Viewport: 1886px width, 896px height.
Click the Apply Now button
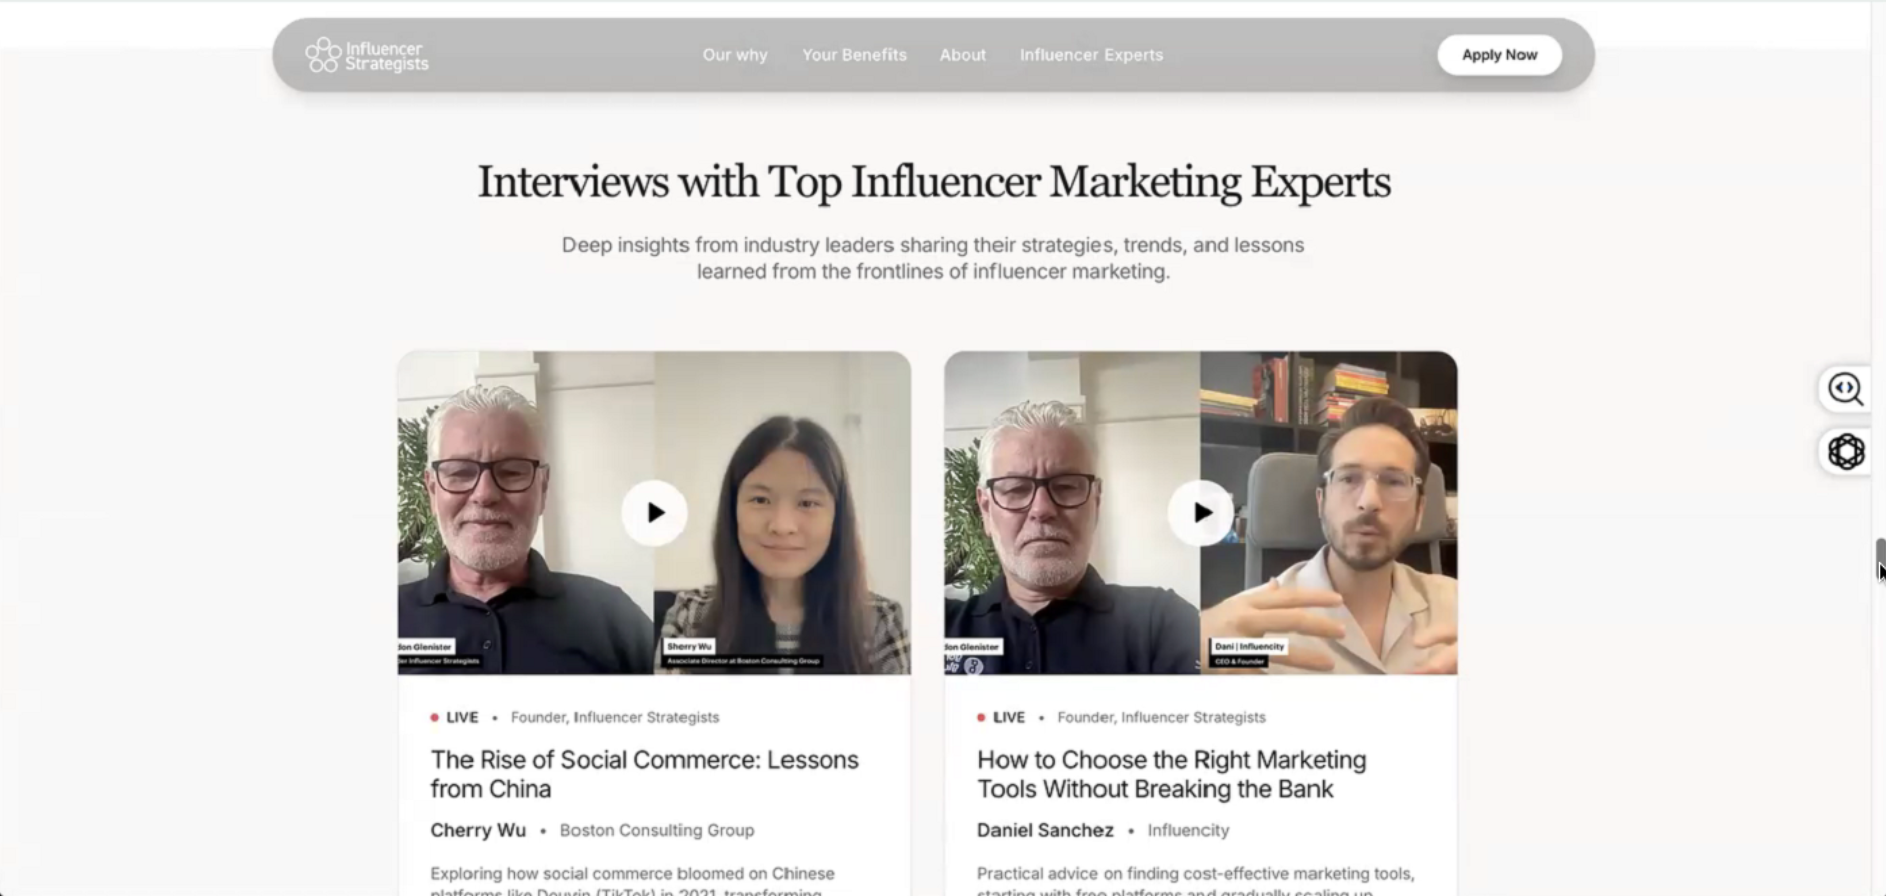(x=1499, y=55)
